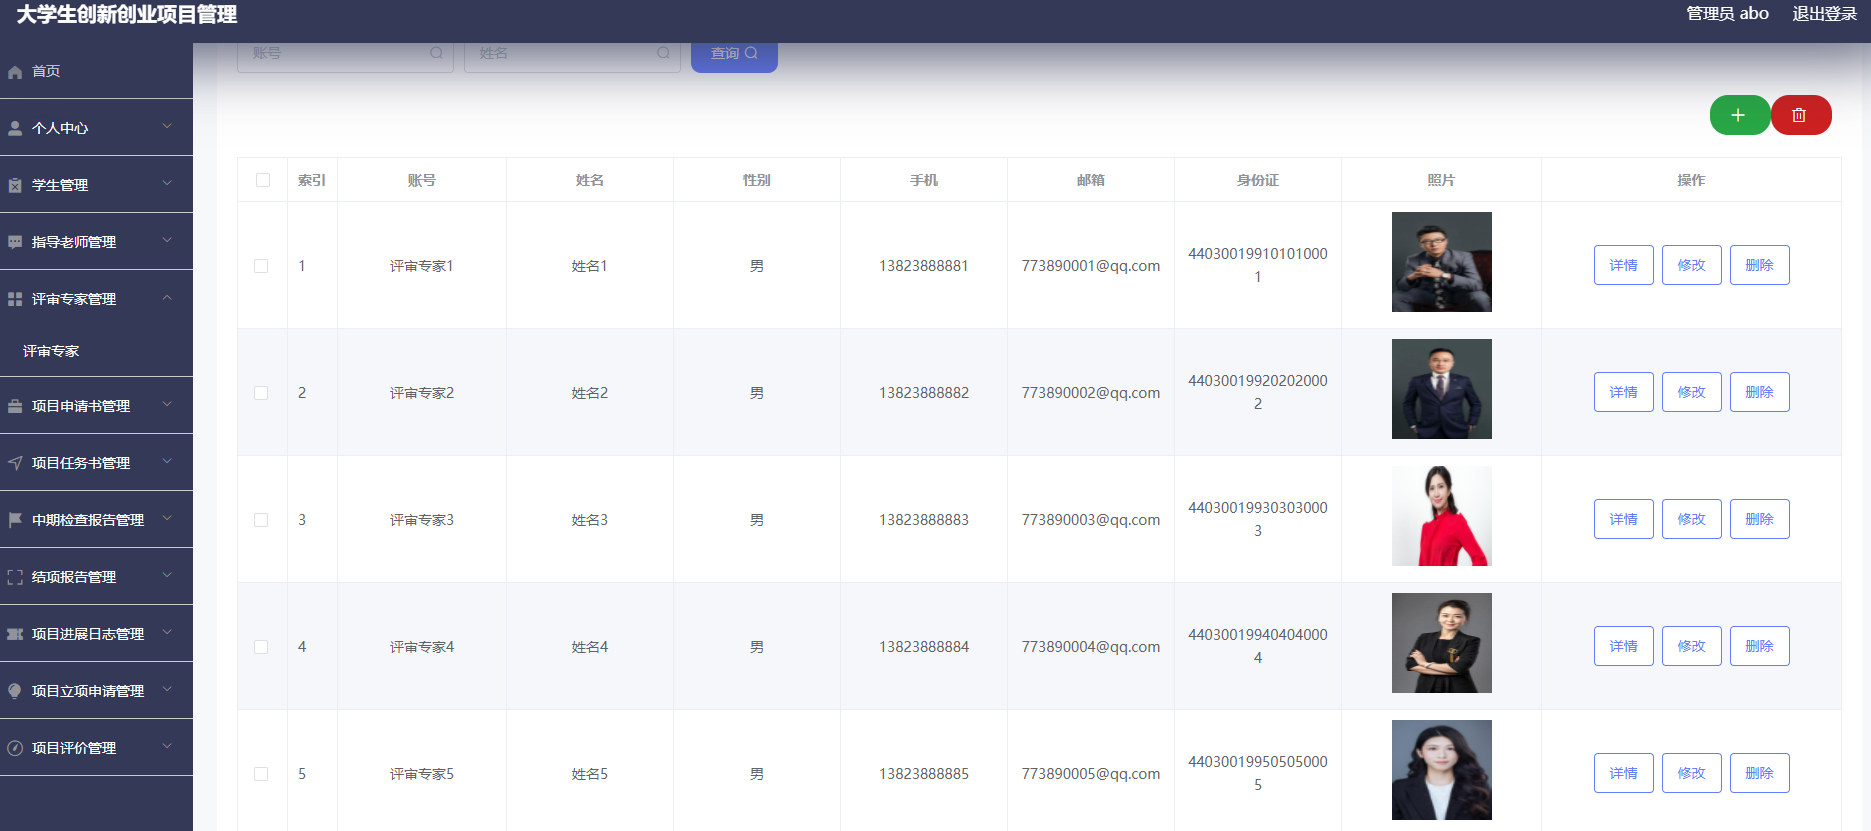The image size is (1871, 831).
Task: Click the green plus add button
Action: tap(1739, 115)
